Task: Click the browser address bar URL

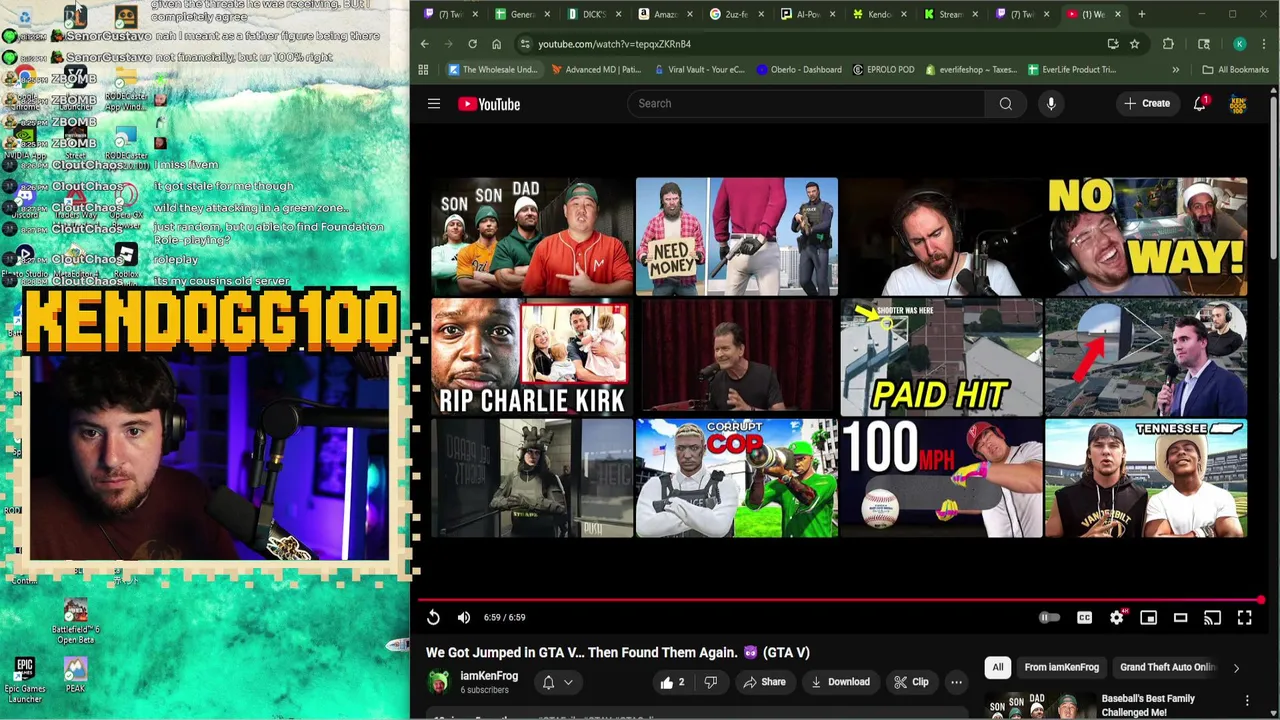Action: [614, 44]
